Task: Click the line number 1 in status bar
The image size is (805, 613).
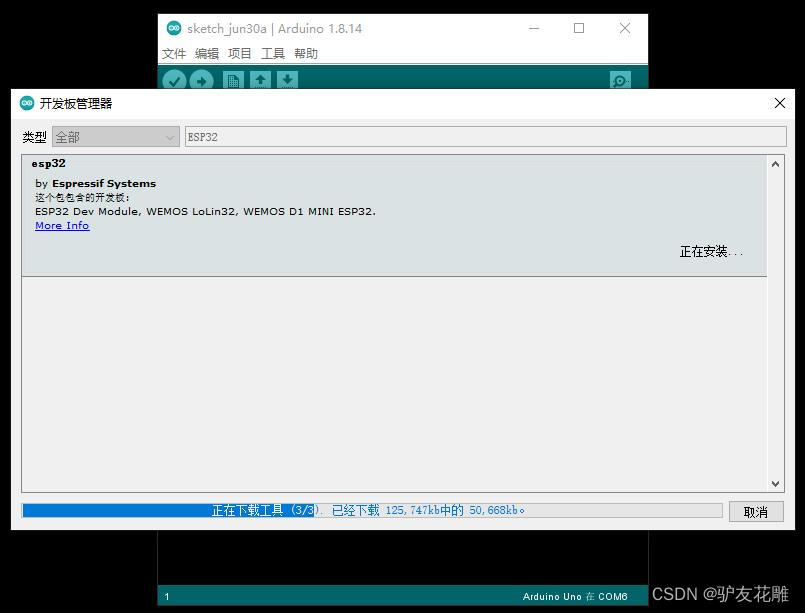Action: tap(167, 597)
